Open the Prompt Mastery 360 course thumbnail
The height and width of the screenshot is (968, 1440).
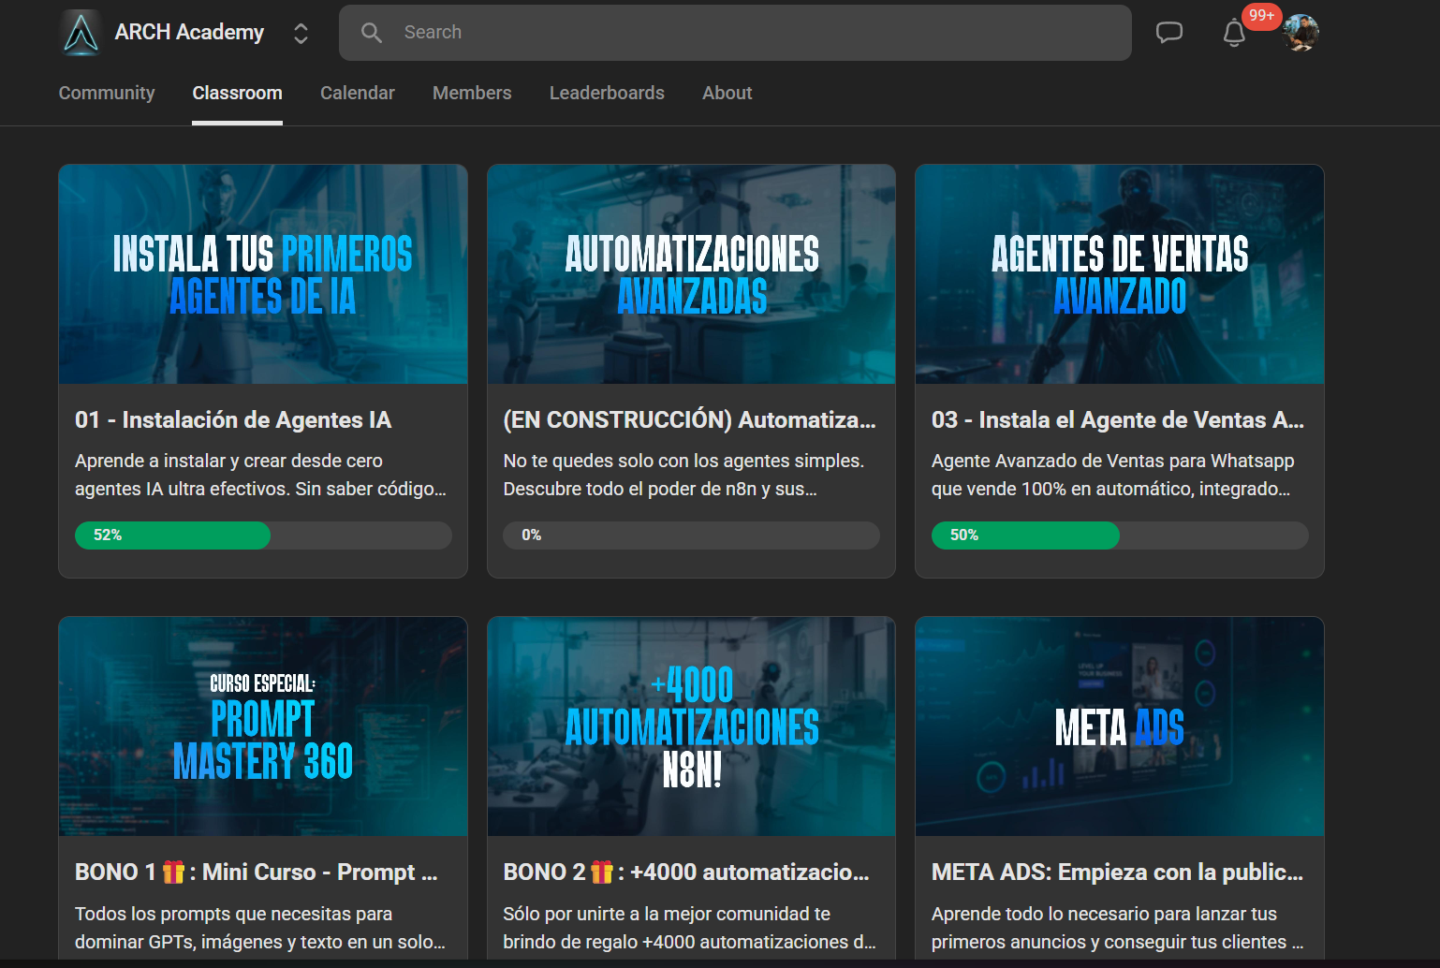tap(263, 726)
